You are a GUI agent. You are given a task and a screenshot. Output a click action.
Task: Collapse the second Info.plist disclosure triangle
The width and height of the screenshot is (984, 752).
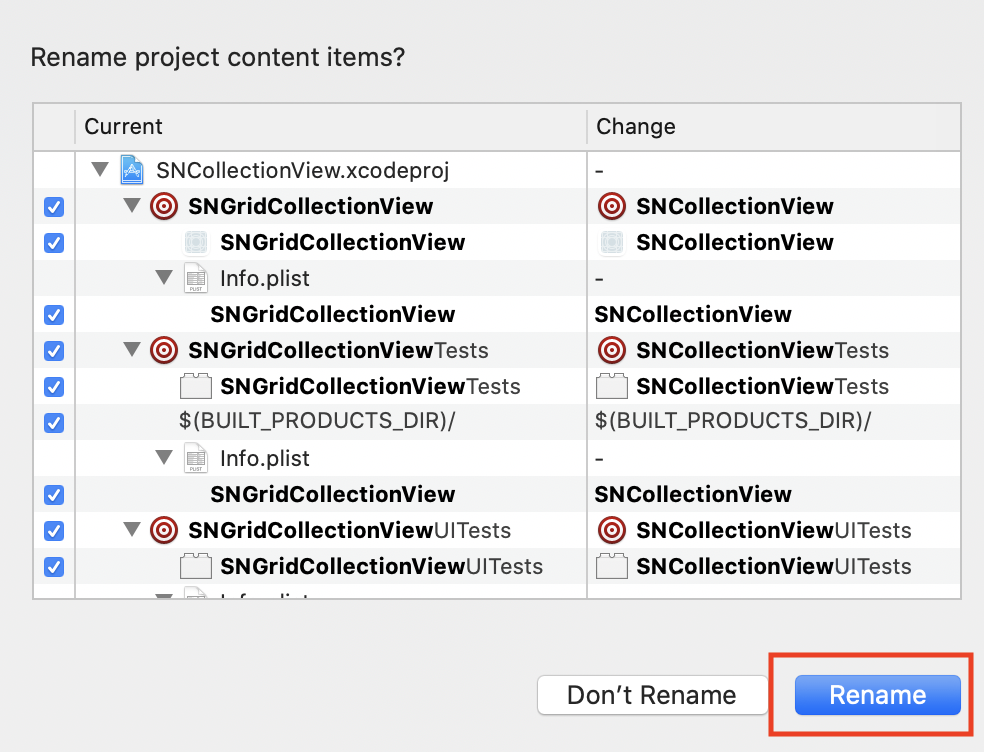164,458
